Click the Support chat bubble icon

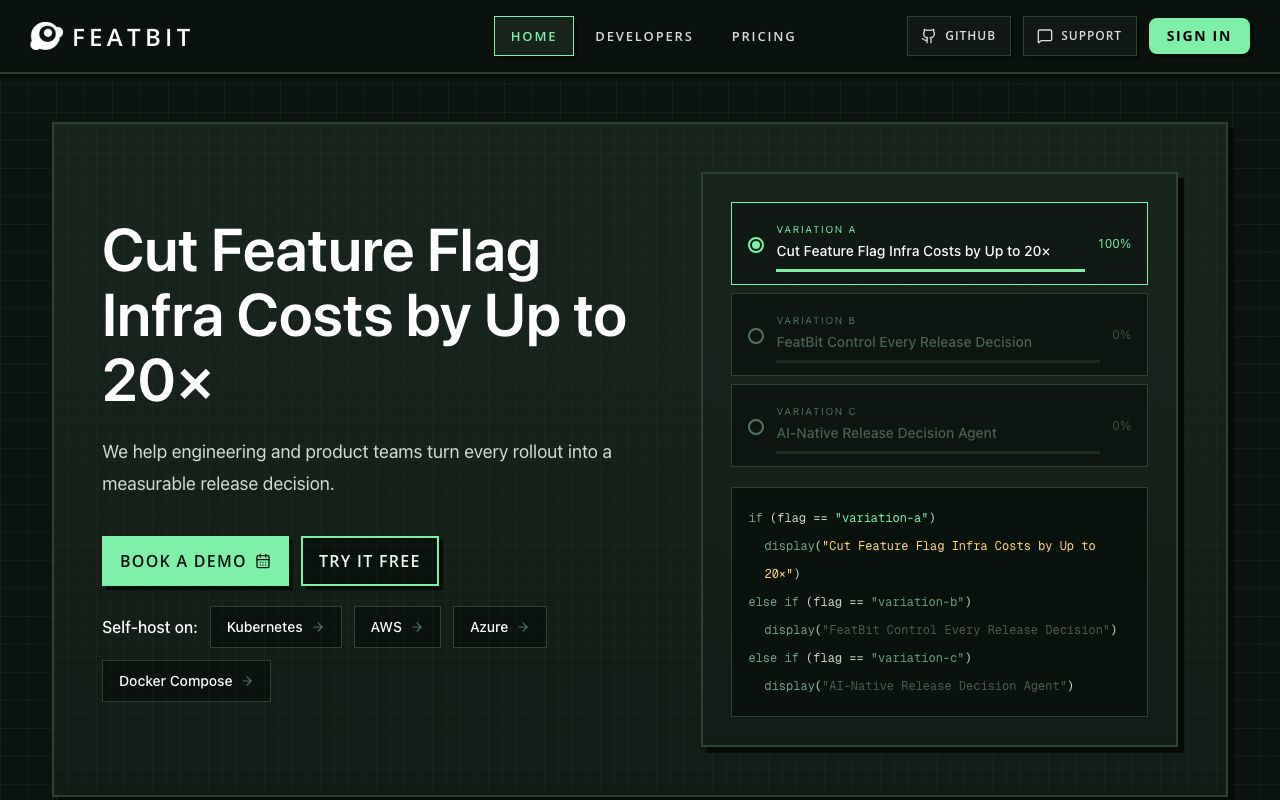(x=1045, y=36)
